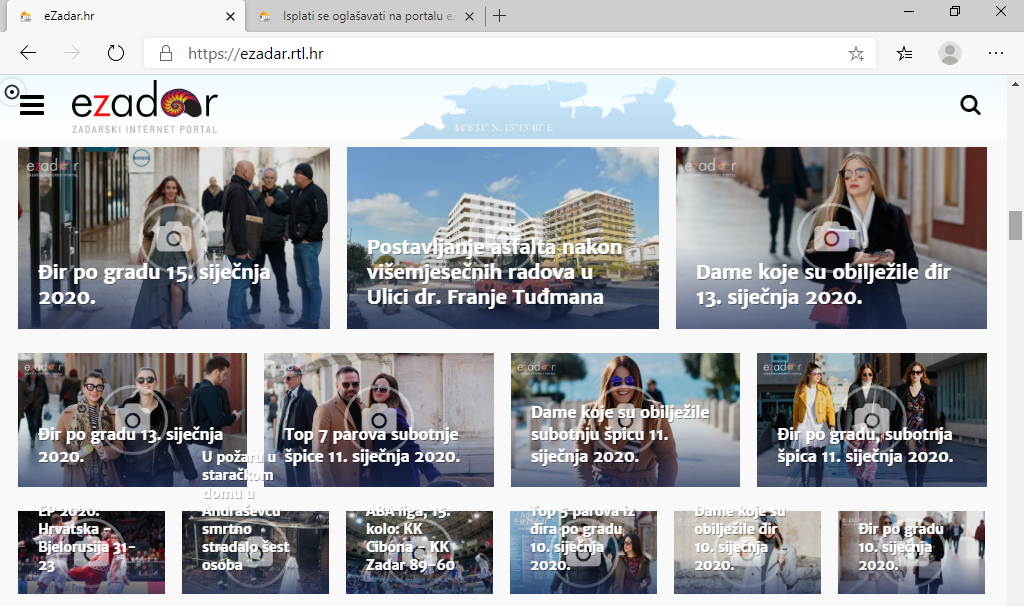The image size is (1026, 606).
Task: Add this page to favorites star
Action: (x=856, y=54)
